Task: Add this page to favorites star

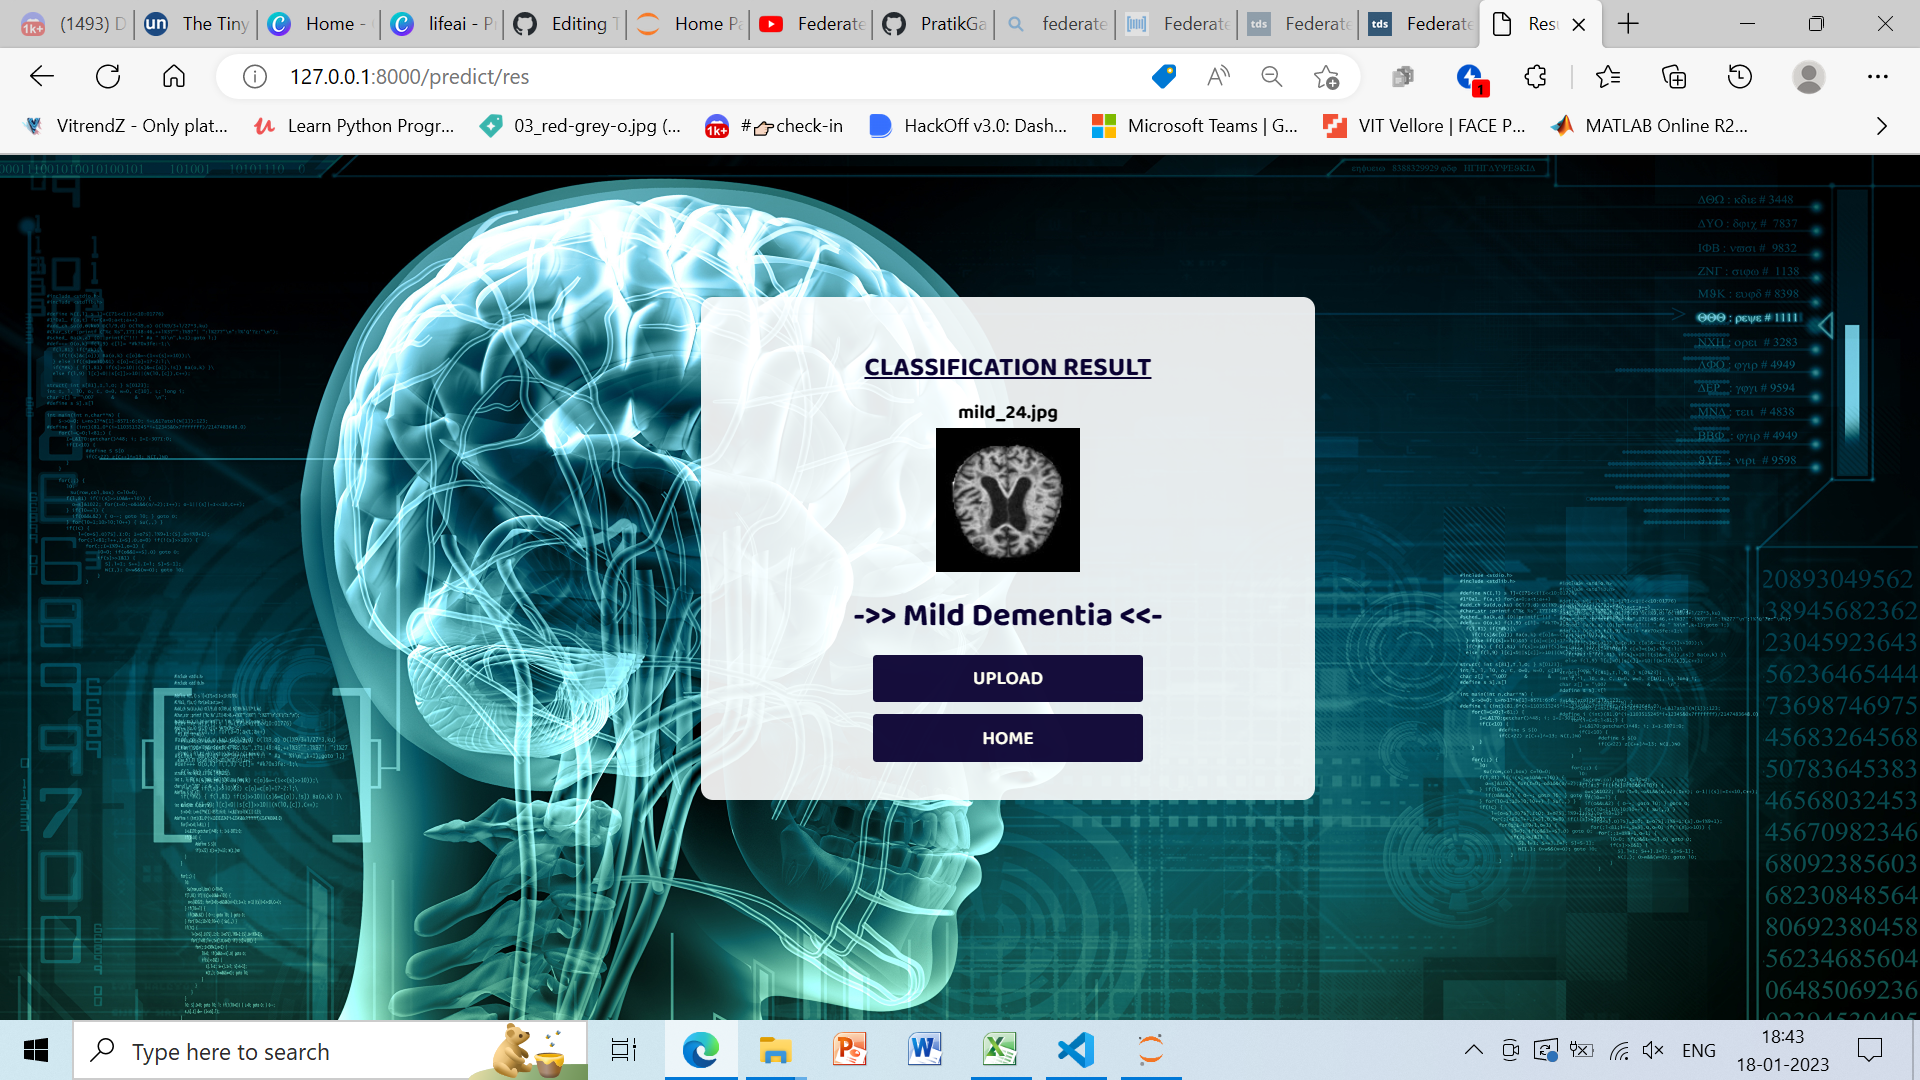Action: point(1326,76)
